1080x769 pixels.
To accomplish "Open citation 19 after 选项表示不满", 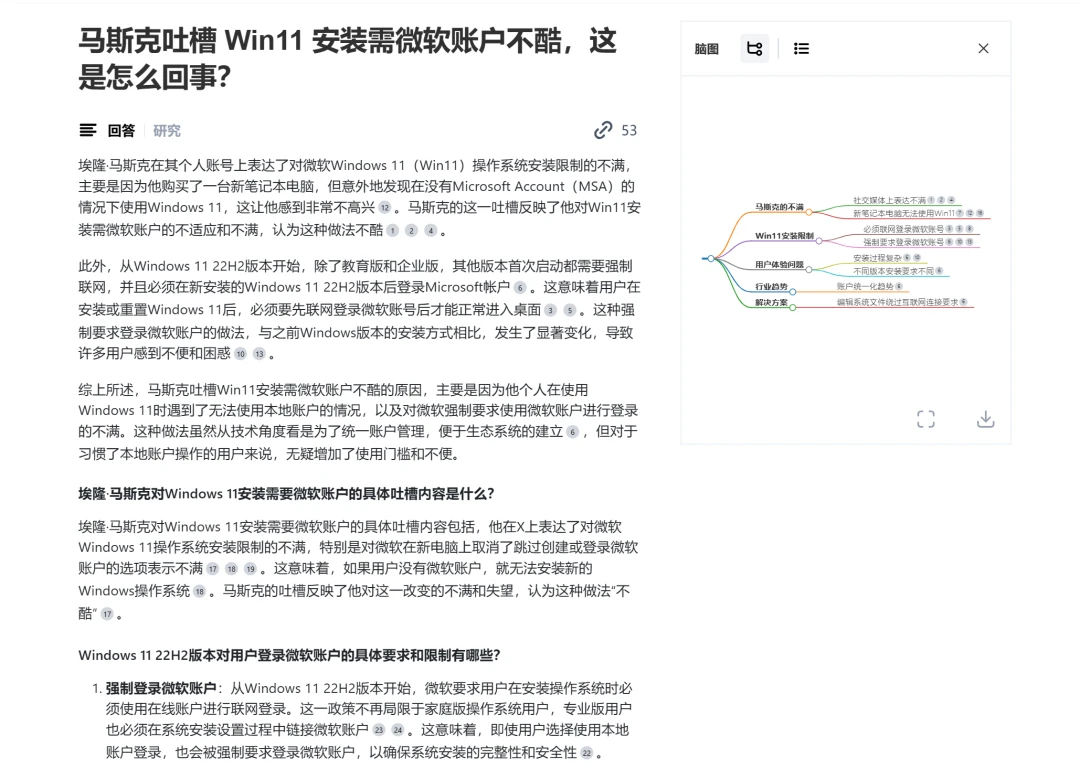I will [x=250, y=569].
